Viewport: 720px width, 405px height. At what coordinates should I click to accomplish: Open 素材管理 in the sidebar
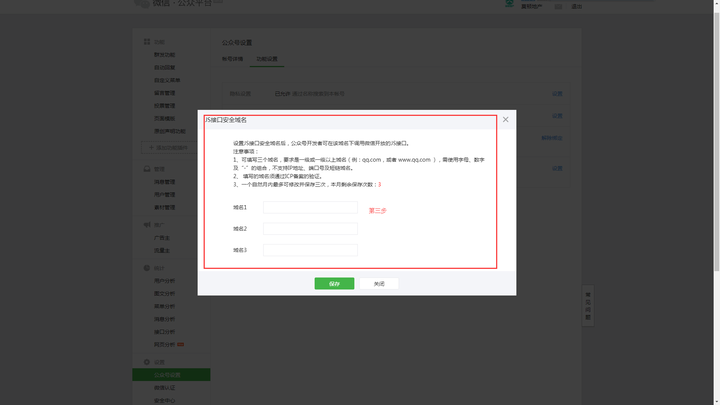click(x=164, y=208)
